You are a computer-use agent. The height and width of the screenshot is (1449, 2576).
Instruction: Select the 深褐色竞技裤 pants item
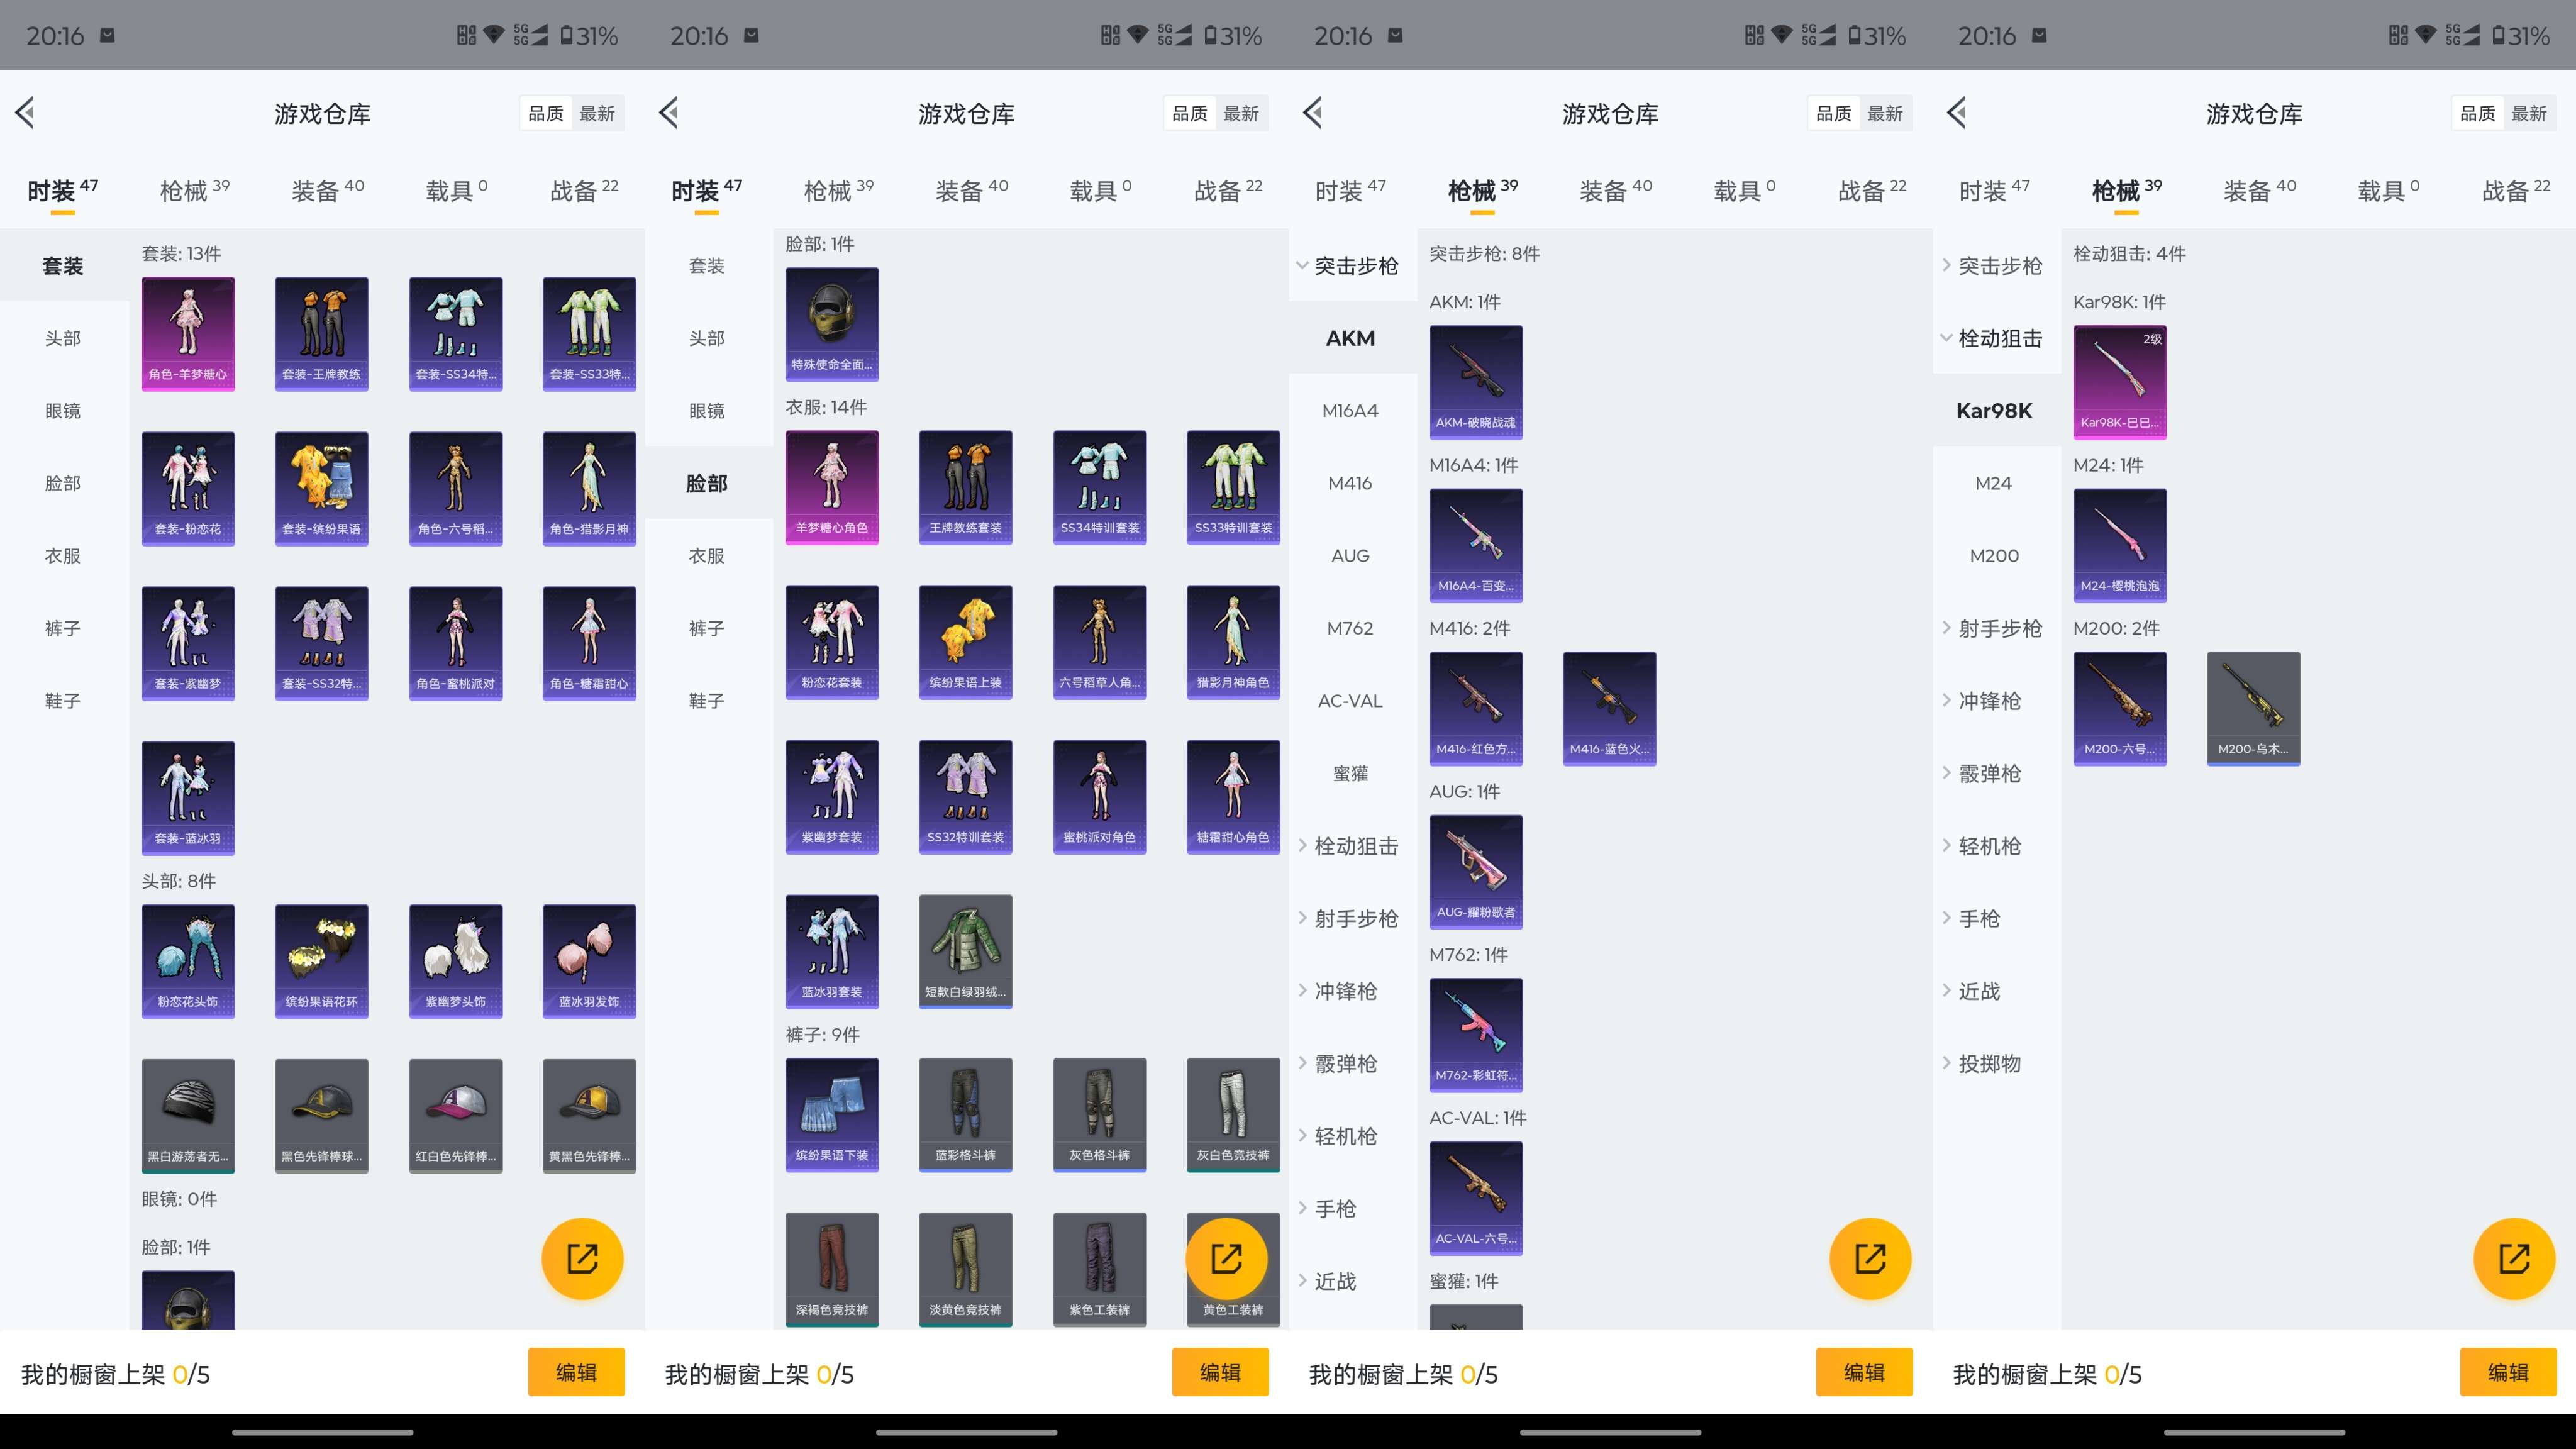coord(832,1270)
